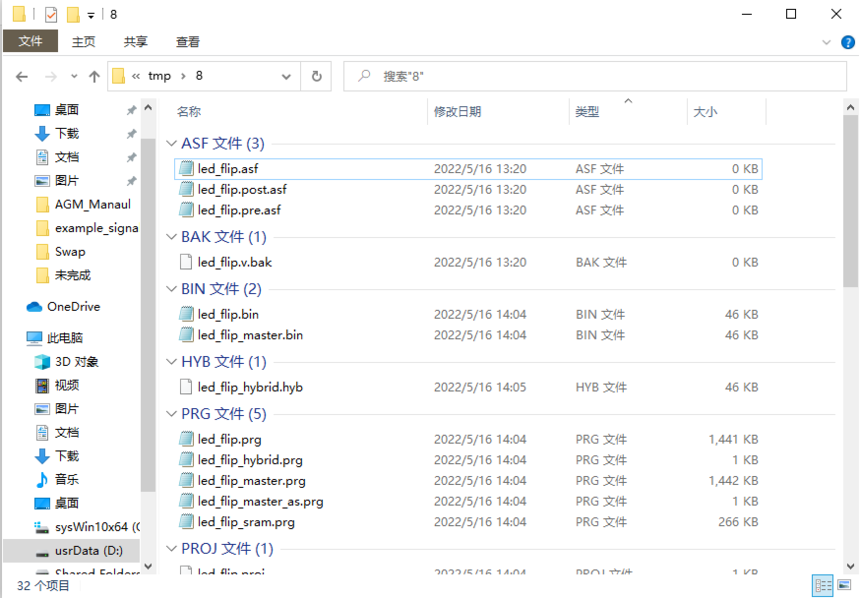Select the led_flip.bin file icon
860x598 pixels.
pos(186,314)
